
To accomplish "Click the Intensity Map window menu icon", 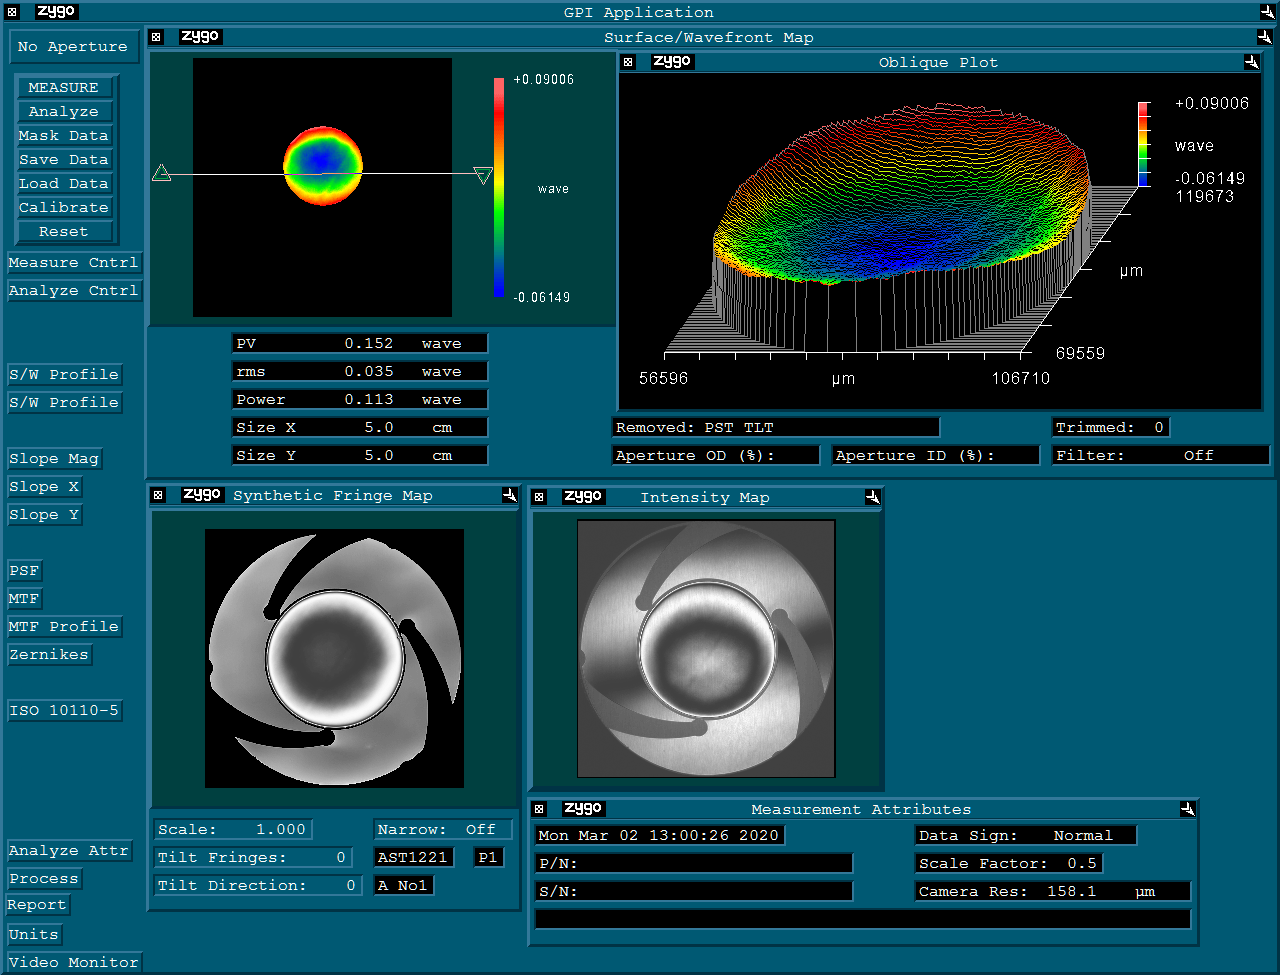I will tap(539, 497).
